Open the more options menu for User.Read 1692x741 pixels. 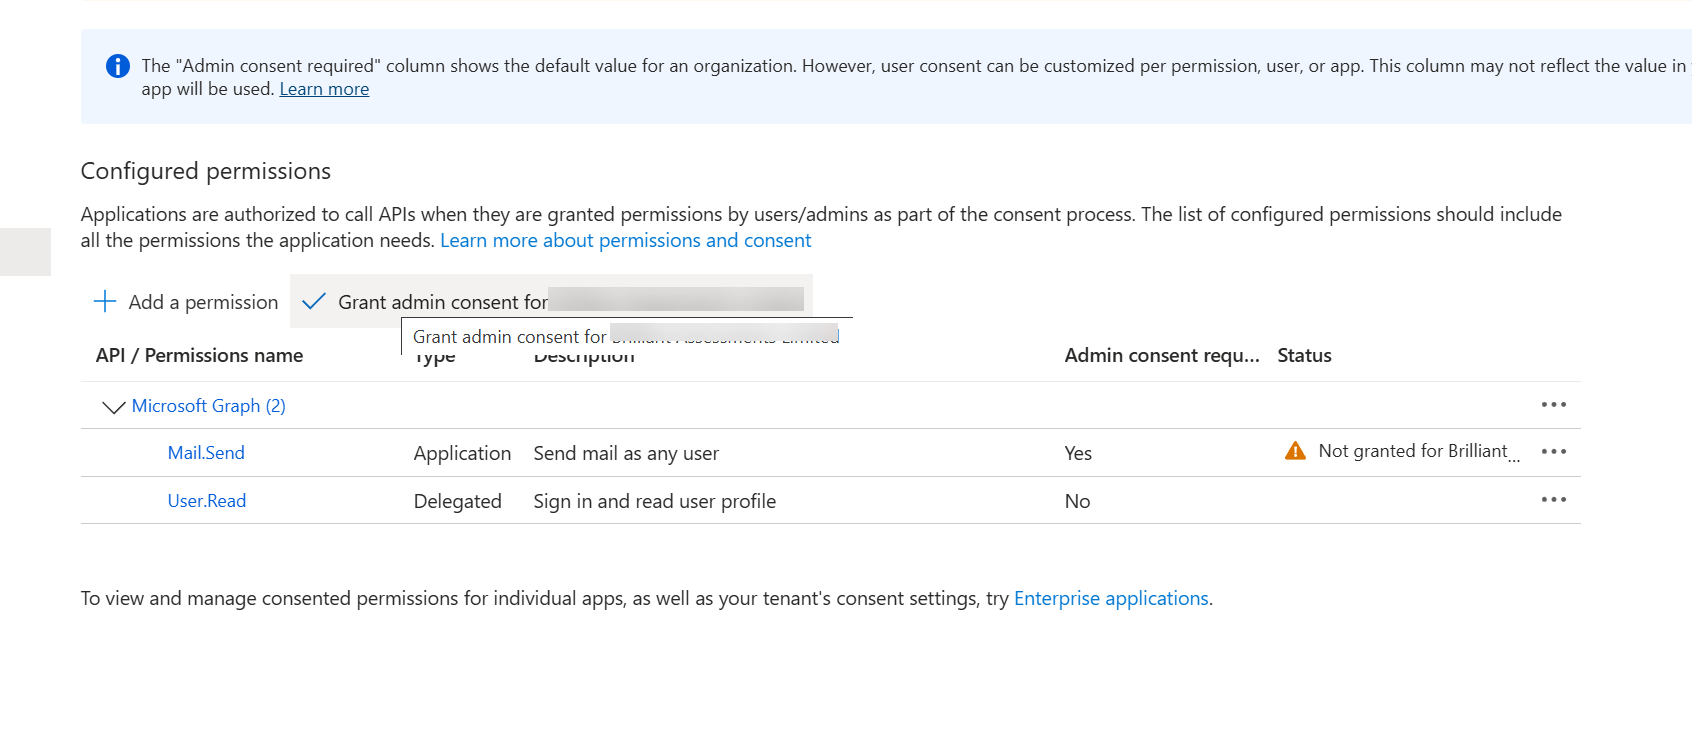click(x=1553, y=500)
